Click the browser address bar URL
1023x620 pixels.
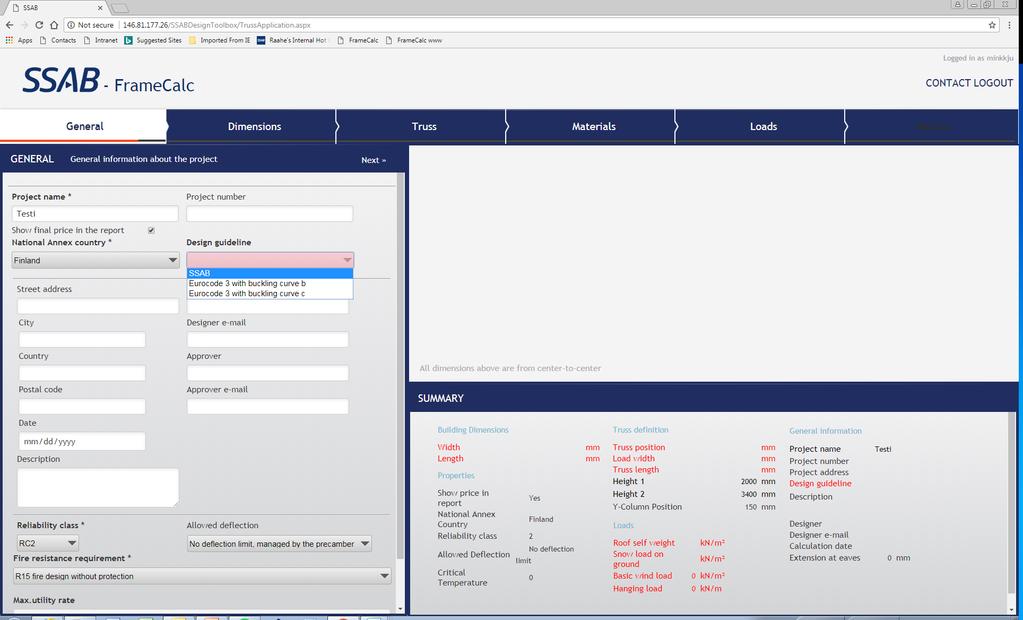click(217, 25)
